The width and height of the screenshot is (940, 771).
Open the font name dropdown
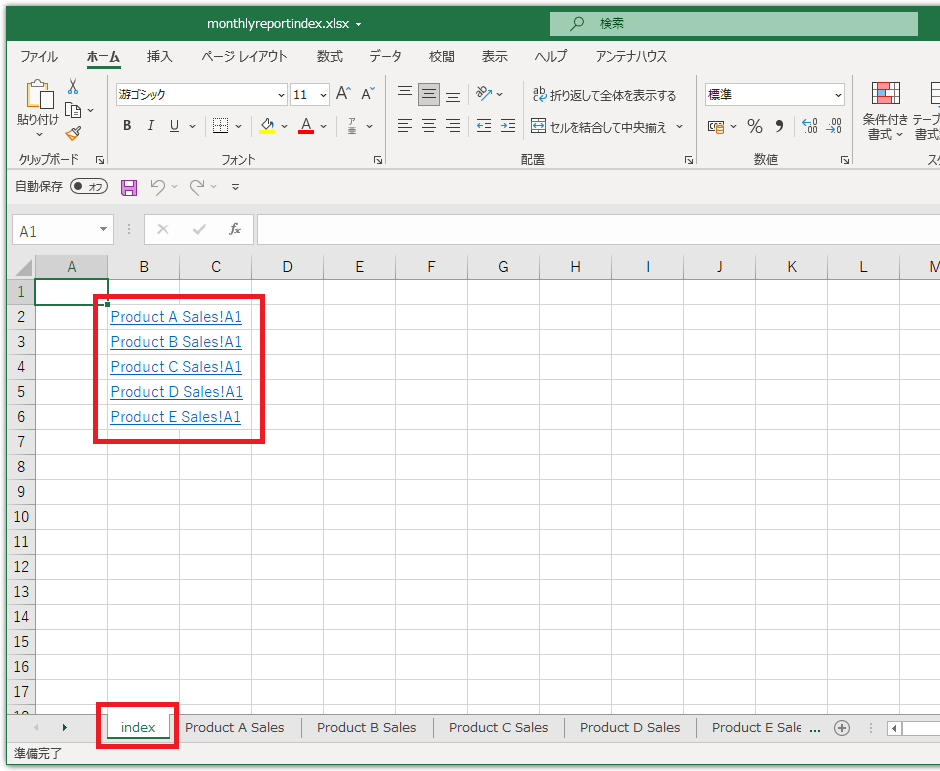pos(281,94)
